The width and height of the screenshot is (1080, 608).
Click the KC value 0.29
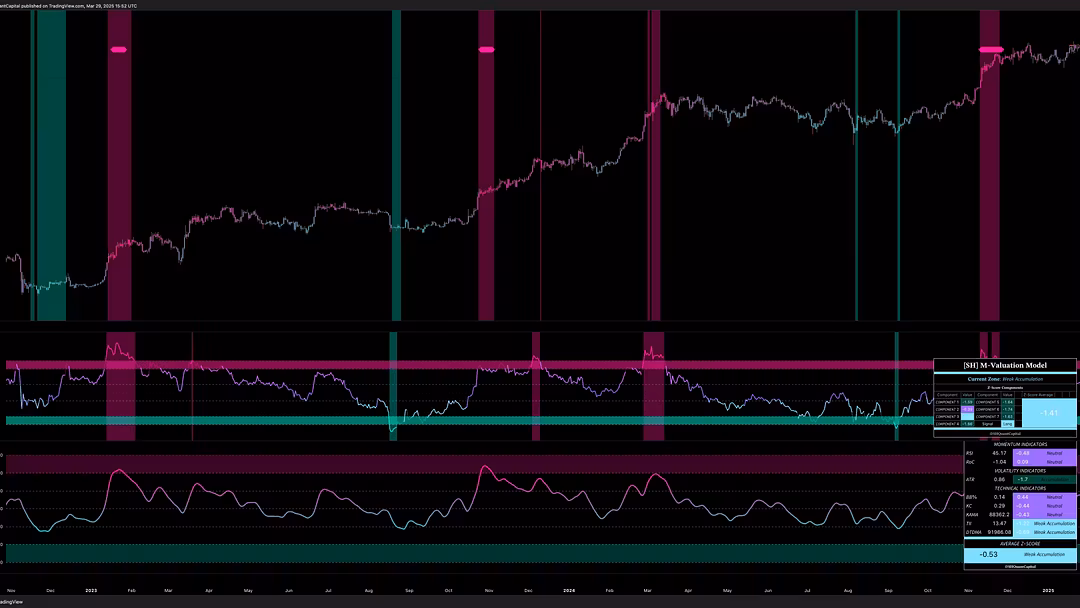999,506
